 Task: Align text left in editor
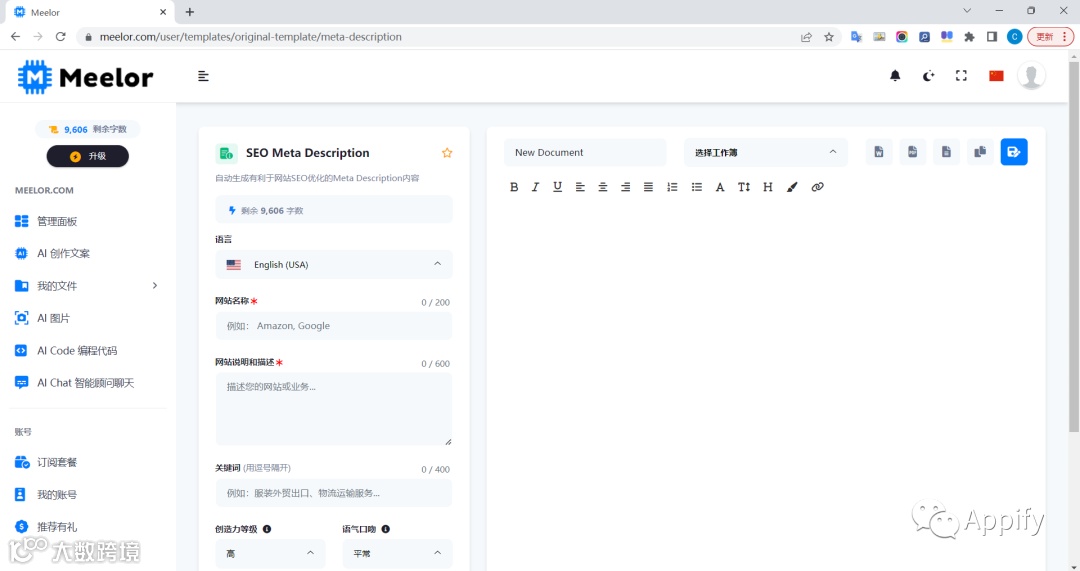click(580, 187)
